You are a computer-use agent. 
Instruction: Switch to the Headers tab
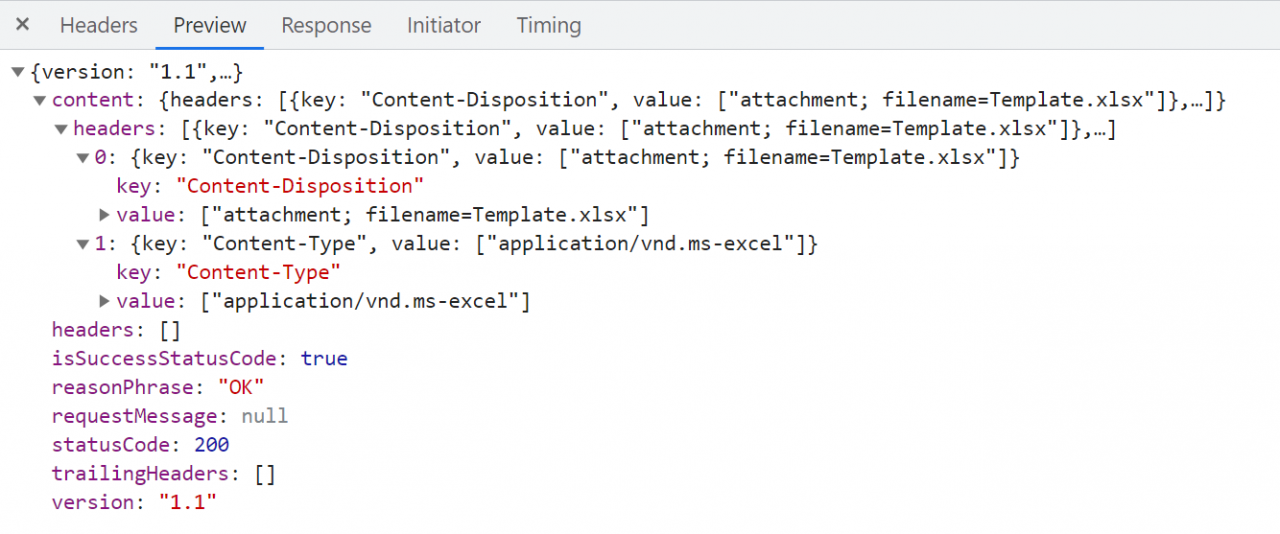click(x=99, y=26)
